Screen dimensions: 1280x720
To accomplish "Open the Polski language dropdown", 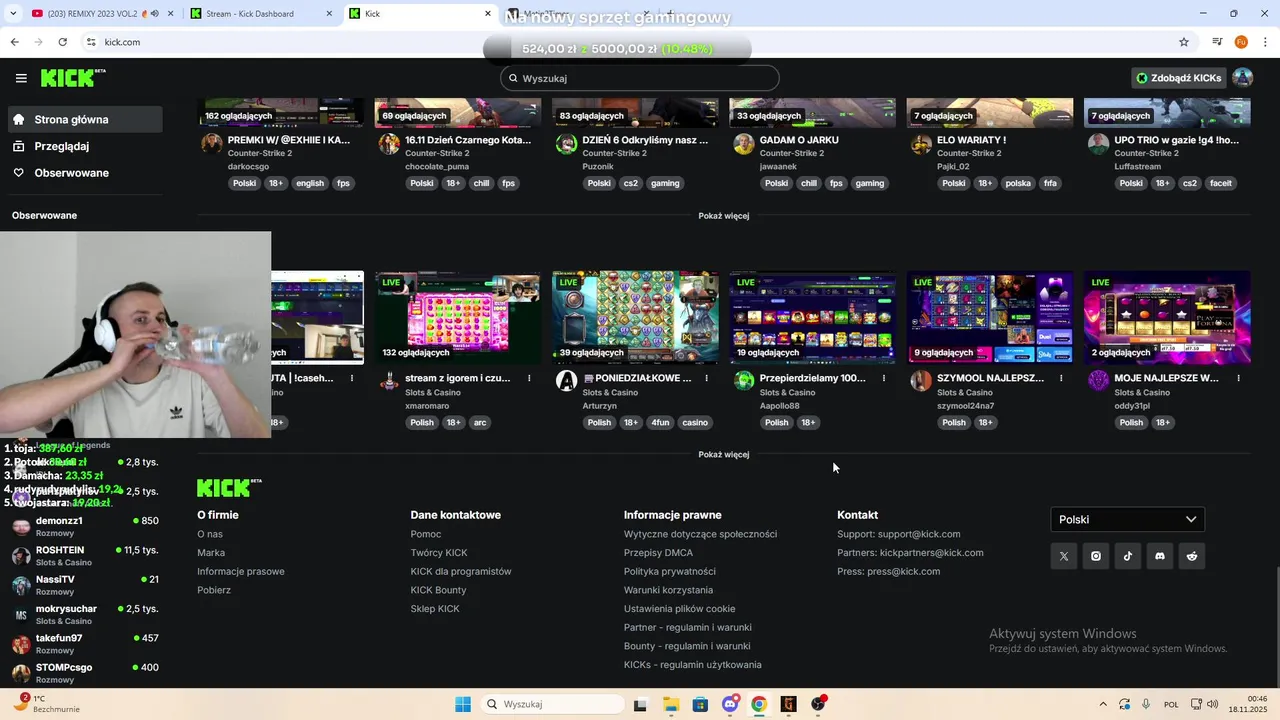I will (x=1127, y=519).
